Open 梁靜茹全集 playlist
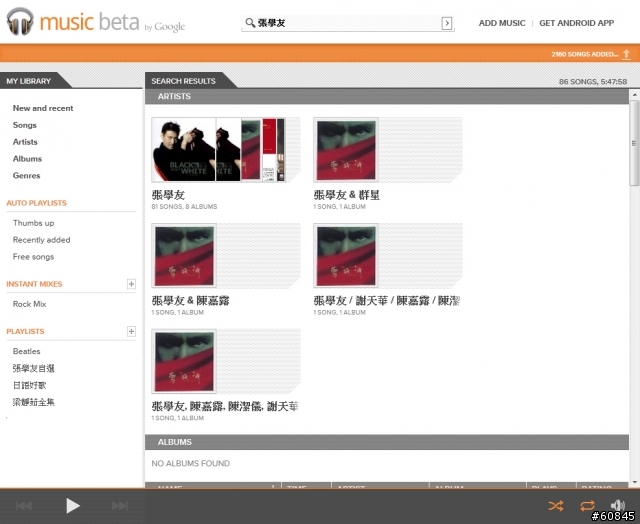The height and width of the screenshot is (524, 640). (x=33, y=402)
